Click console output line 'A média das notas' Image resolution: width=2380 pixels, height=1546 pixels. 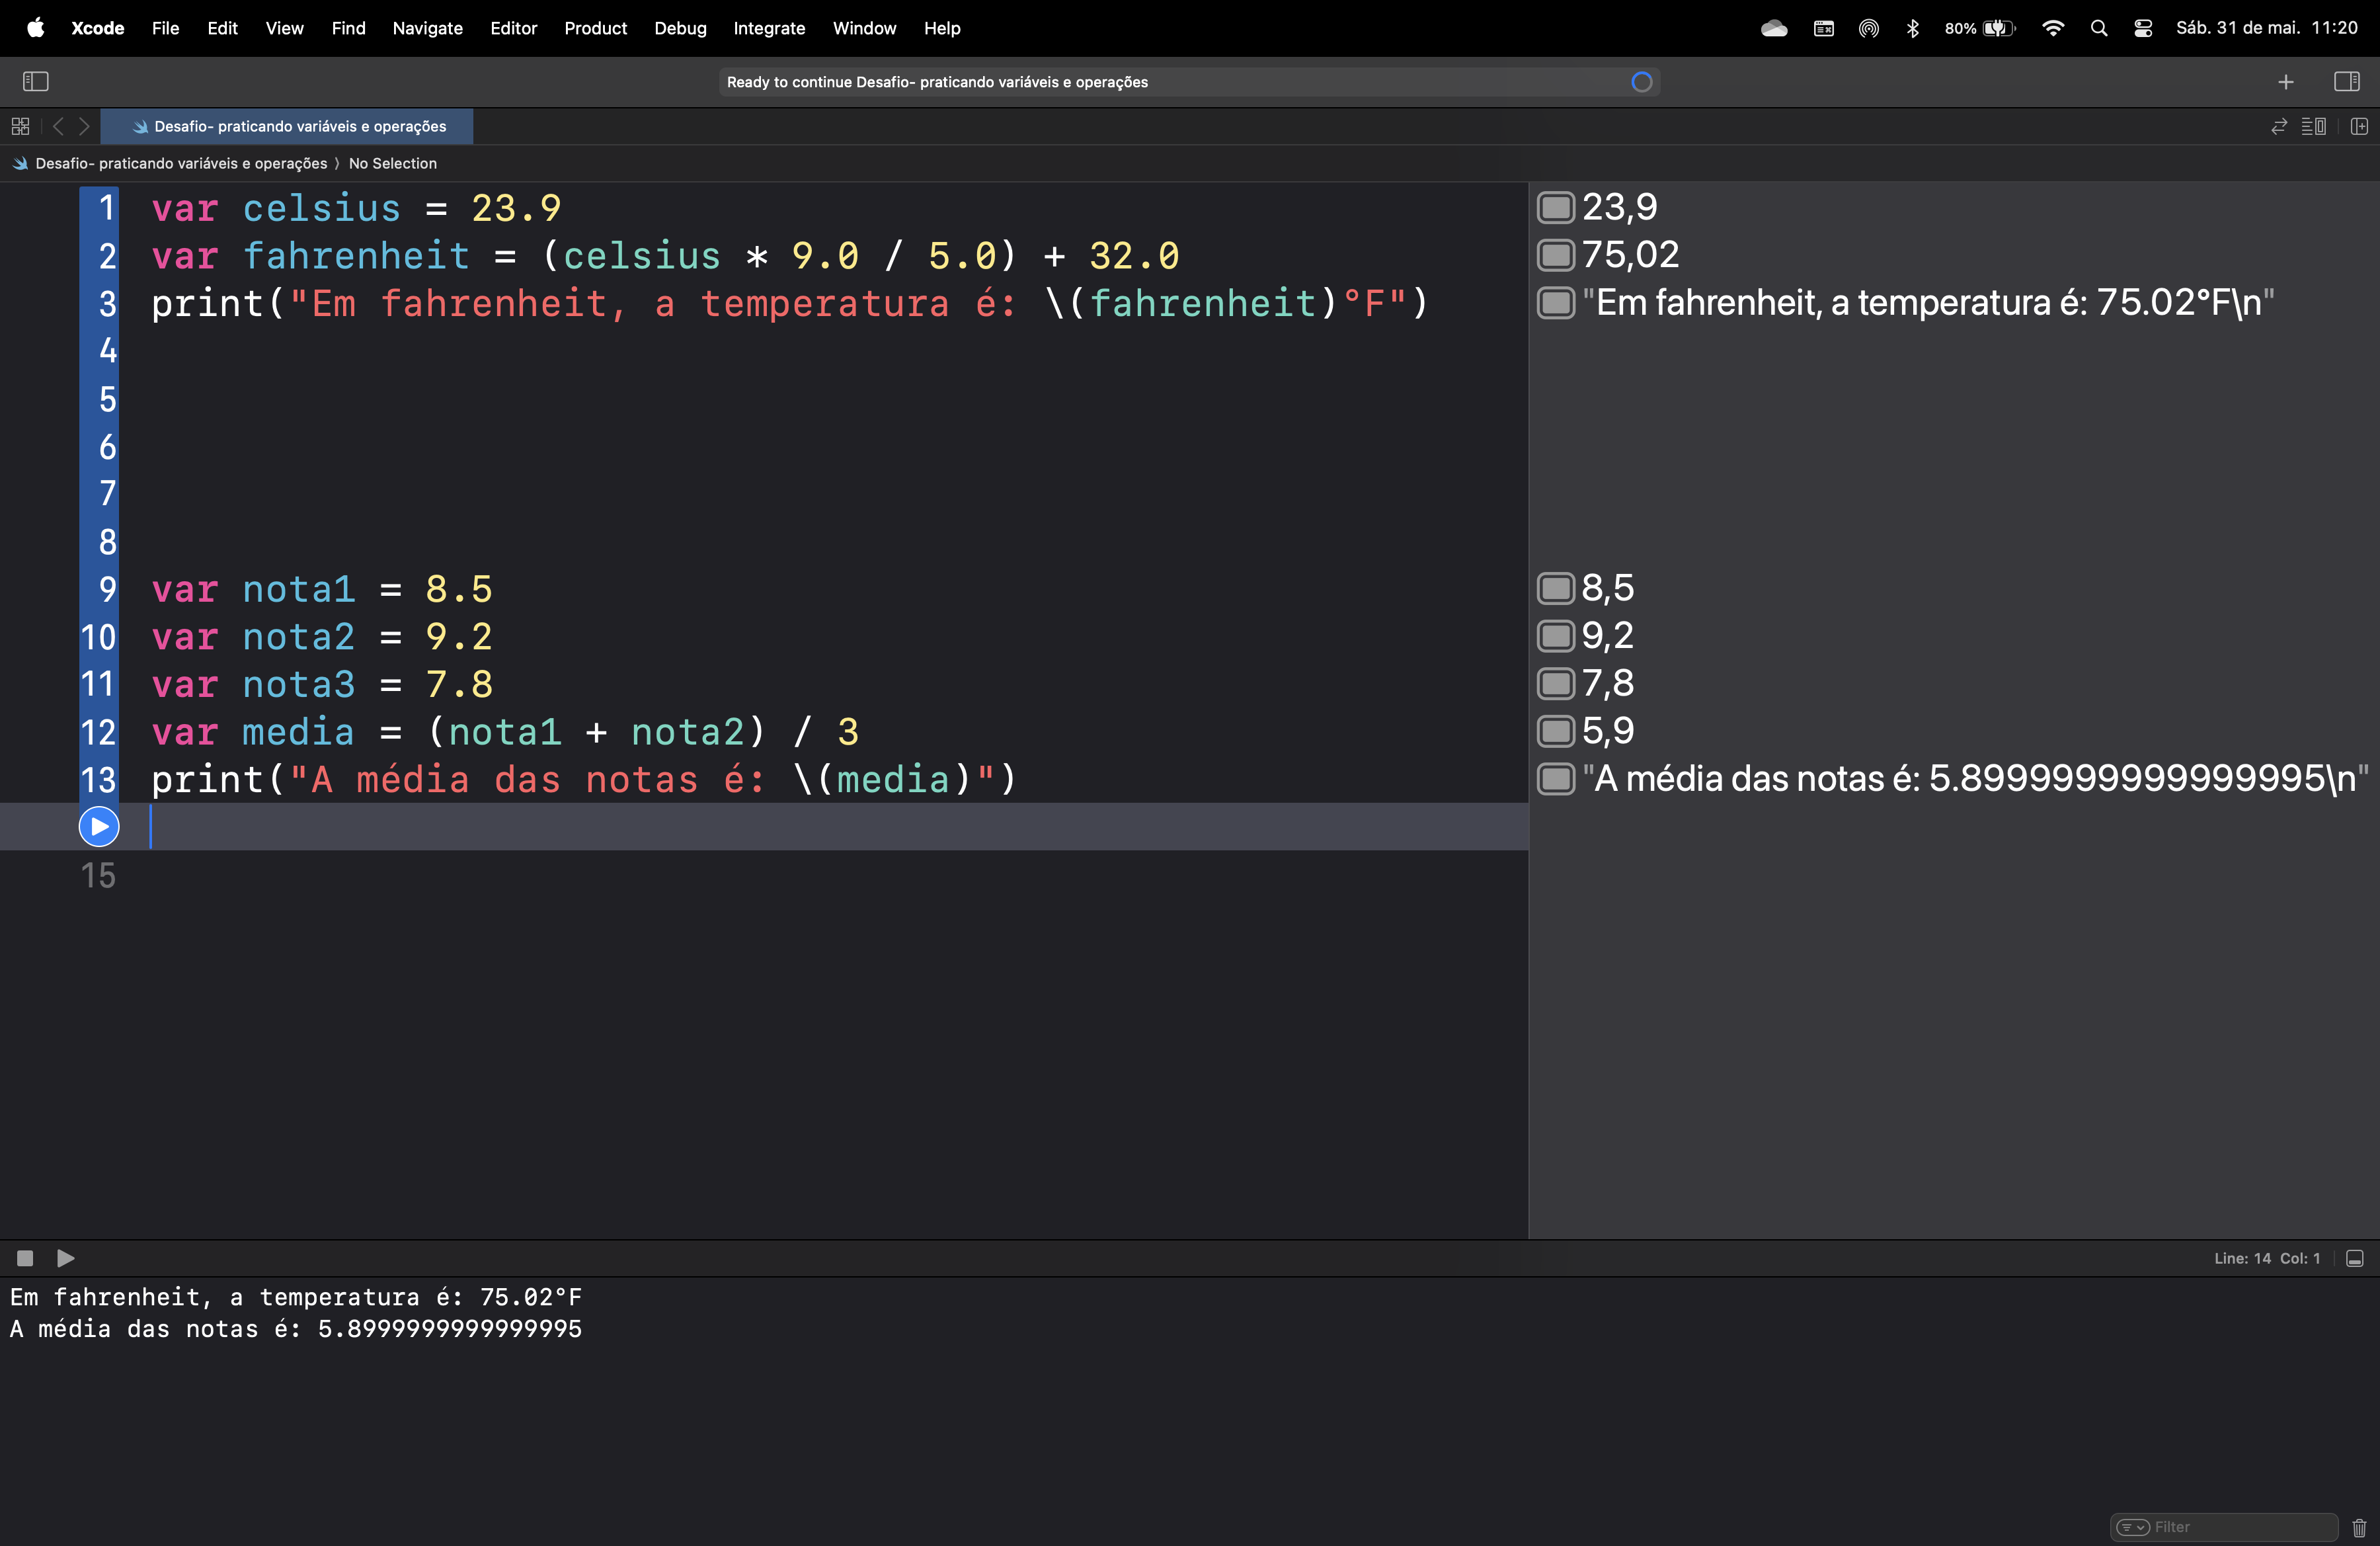(x=296, y=1329)
